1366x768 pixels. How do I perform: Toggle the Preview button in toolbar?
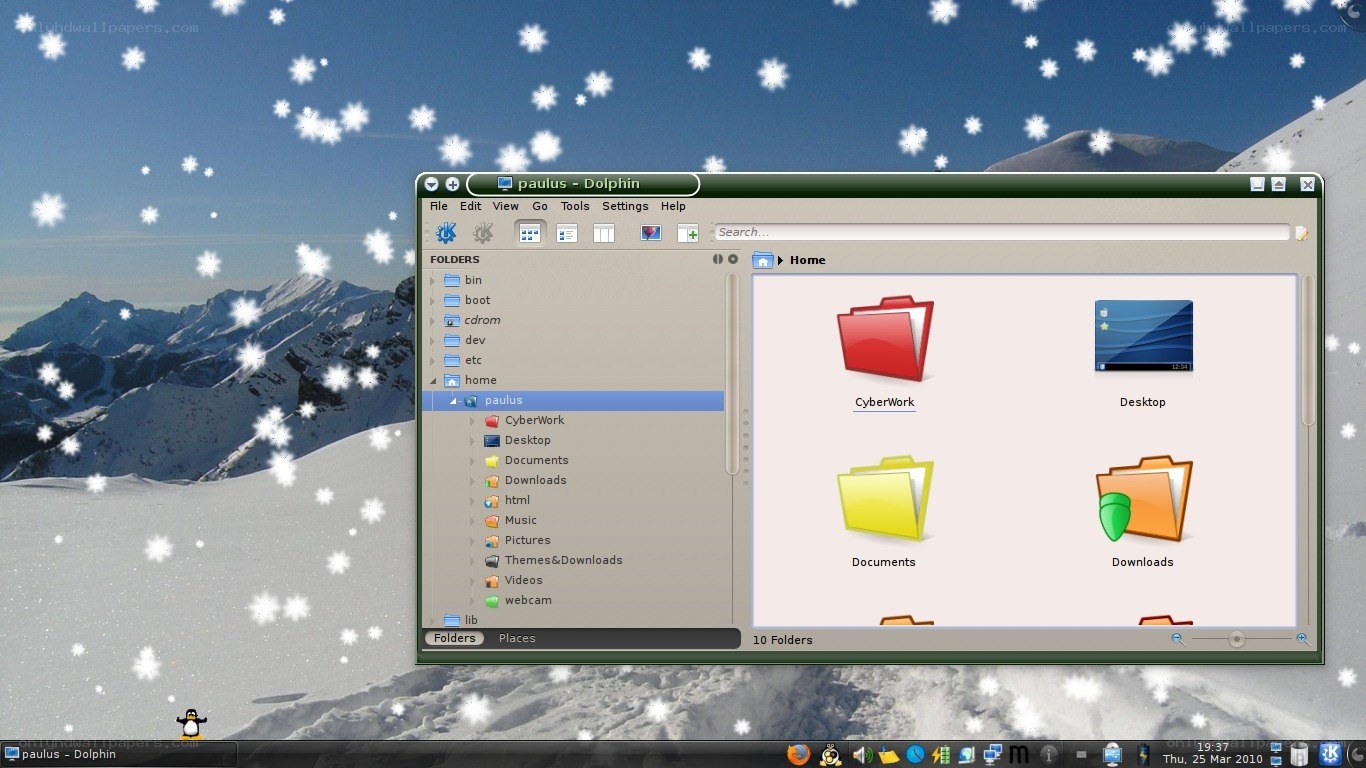(x=651, y=233)
